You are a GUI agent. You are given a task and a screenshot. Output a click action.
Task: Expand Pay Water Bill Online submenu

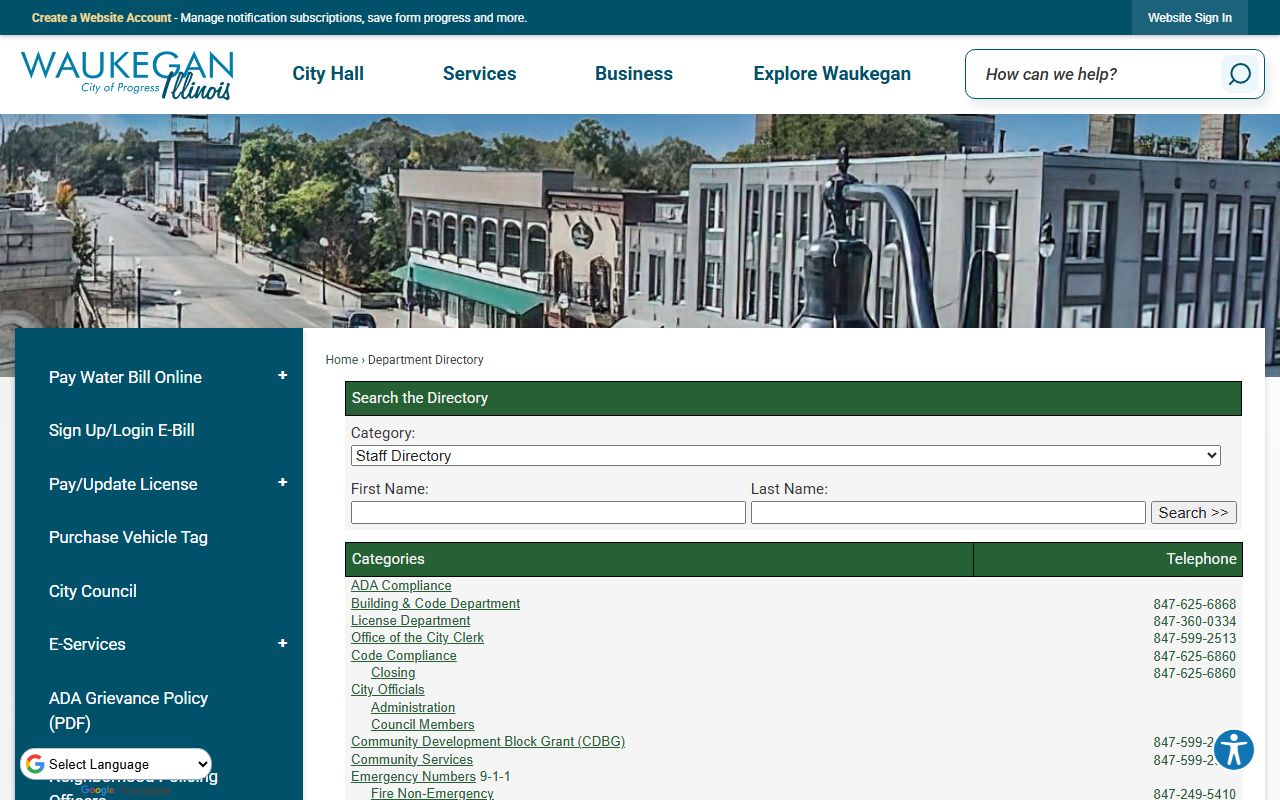(x=282, y=376)
